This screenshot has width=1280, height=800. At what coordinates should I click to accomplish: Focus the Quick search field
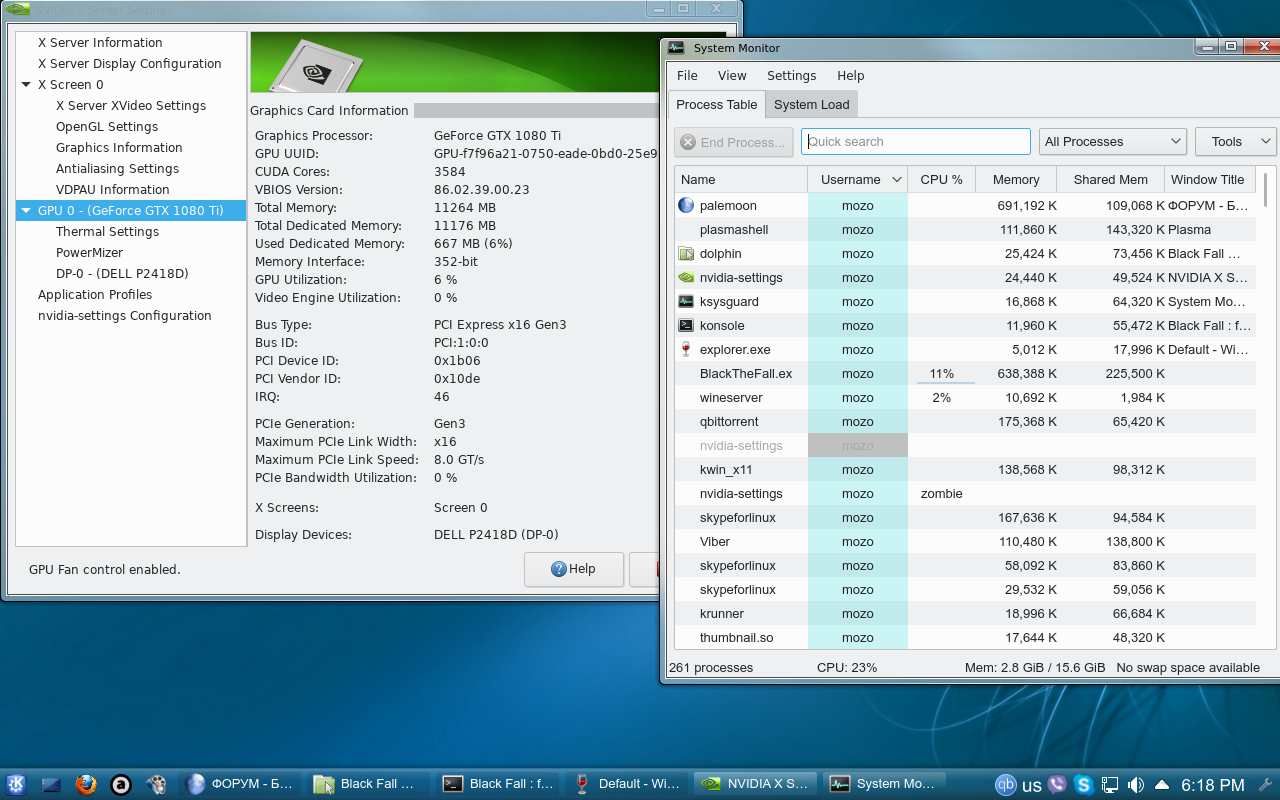coord(916,142)
